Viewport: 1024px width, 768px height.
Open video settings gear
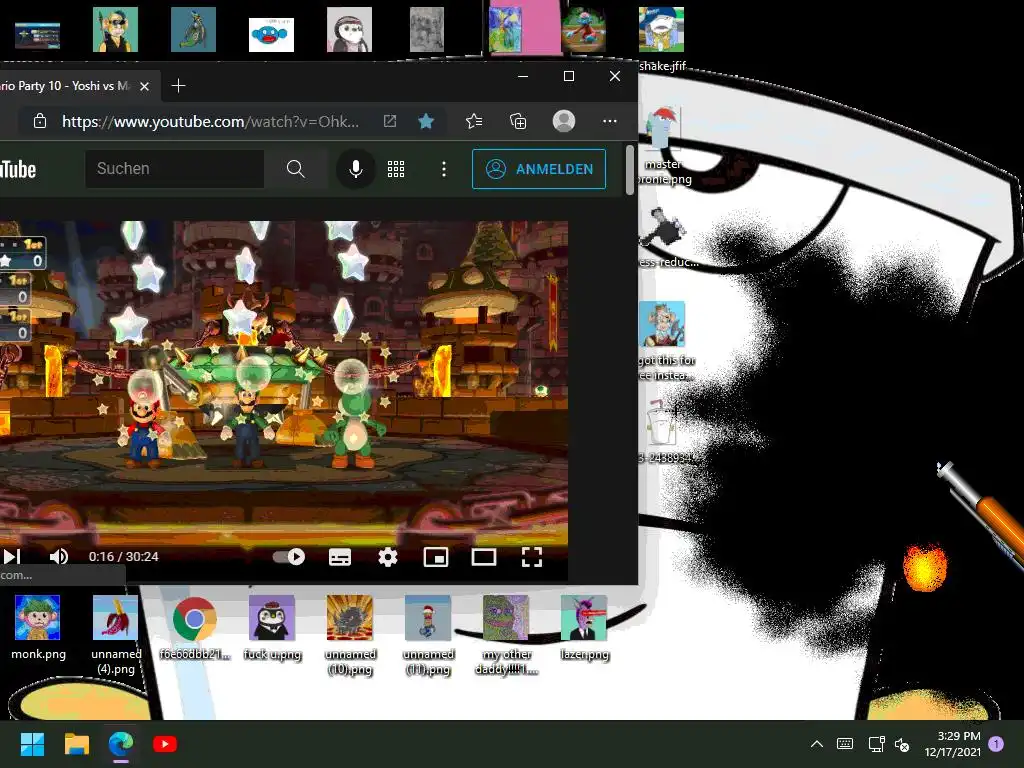tap(388, 557)
